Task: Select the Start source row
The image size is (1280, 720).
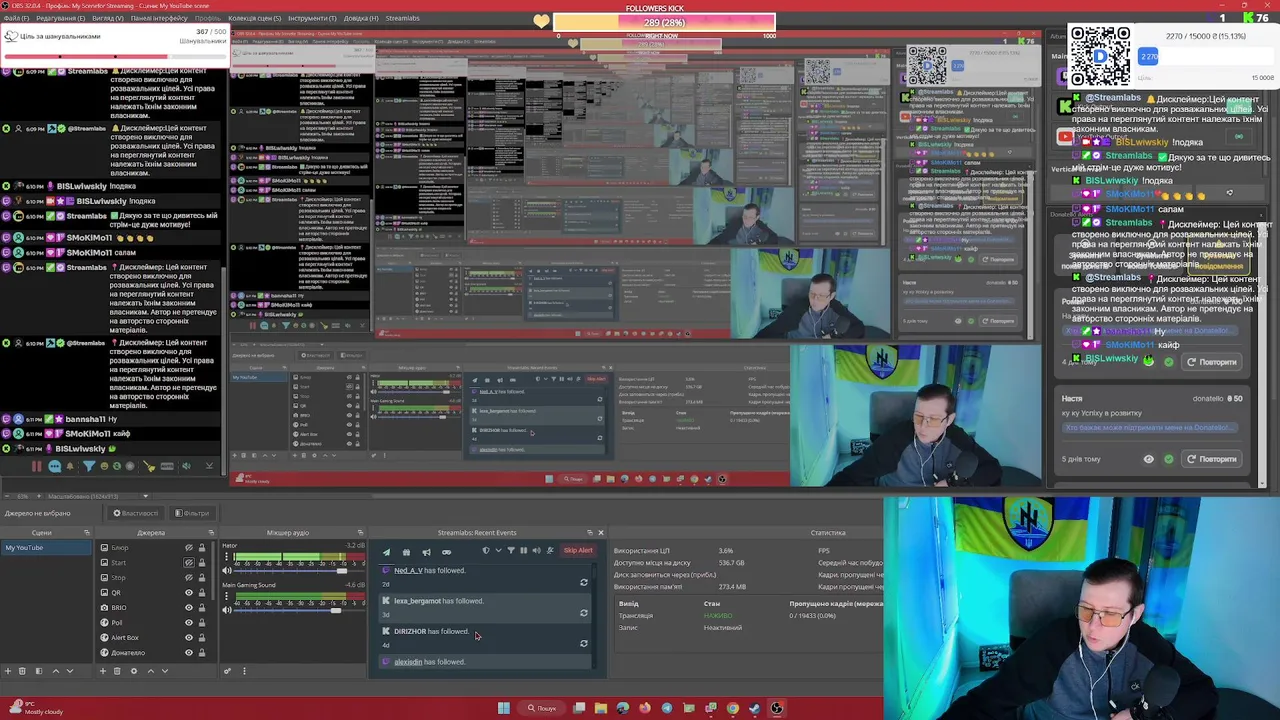Action: tap(153, 563)
